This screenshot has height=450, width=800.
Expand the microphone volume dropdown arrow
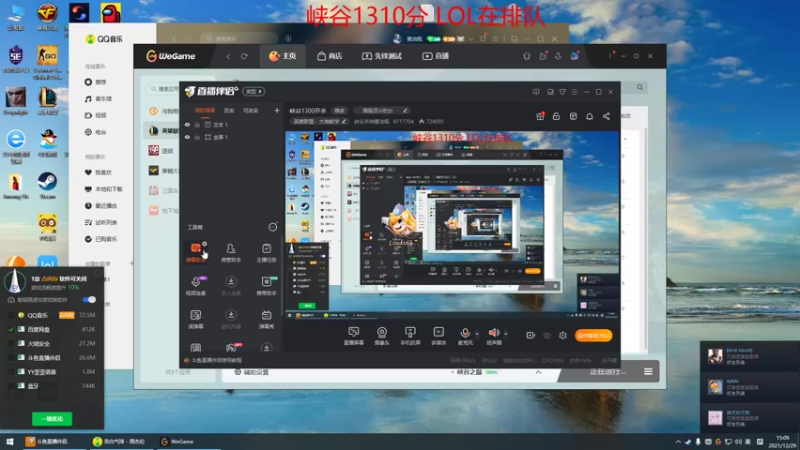477,334
